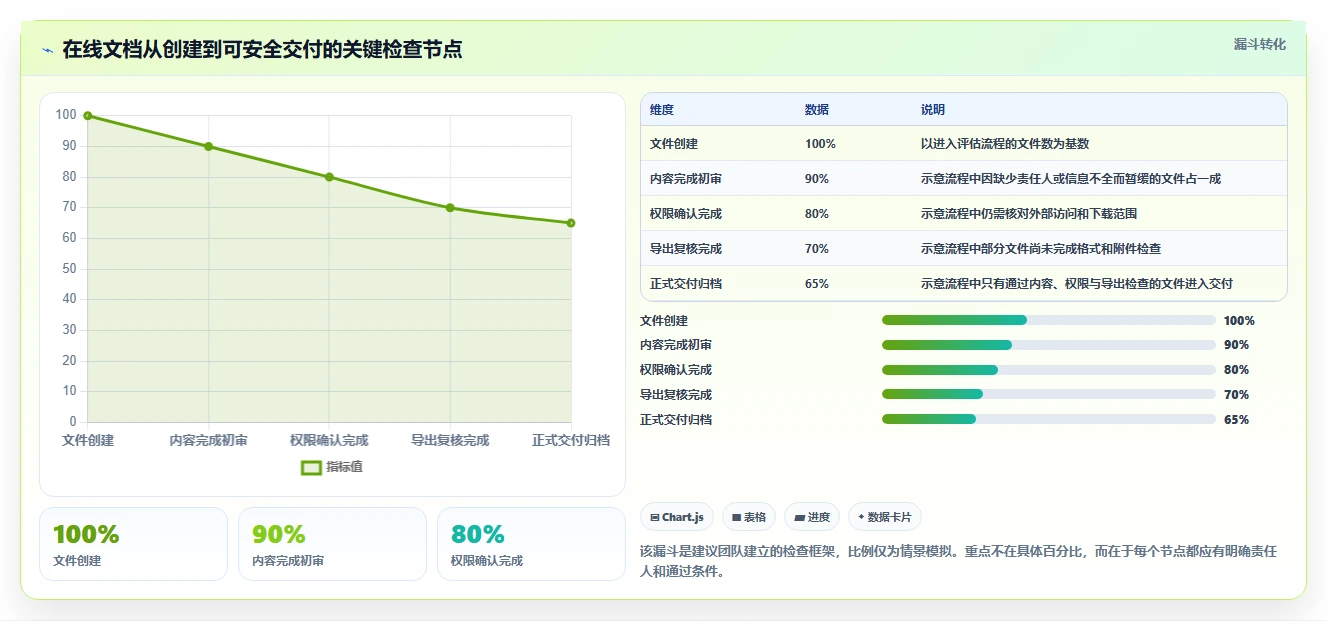The height and width of the screenshot is (621, 1327).
Task: Open the 80% 权限确认完成 data card
Action: [x=531, y=544]
